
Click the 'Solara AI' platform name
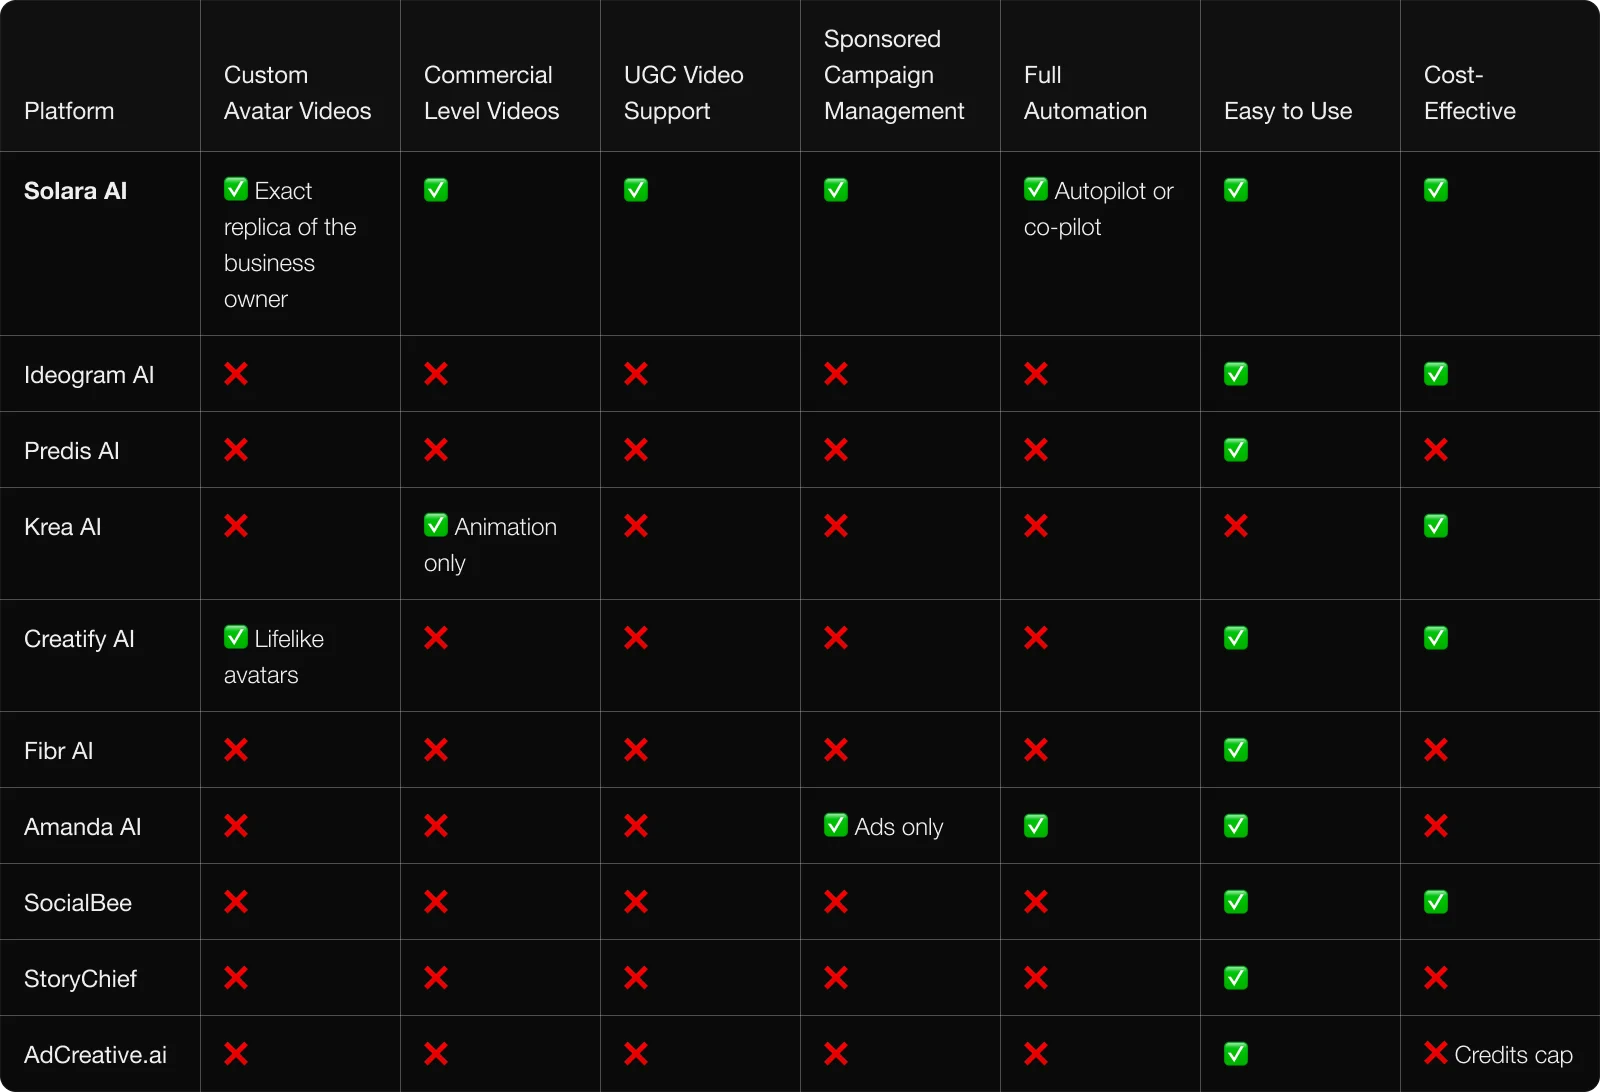coord(76,191)
